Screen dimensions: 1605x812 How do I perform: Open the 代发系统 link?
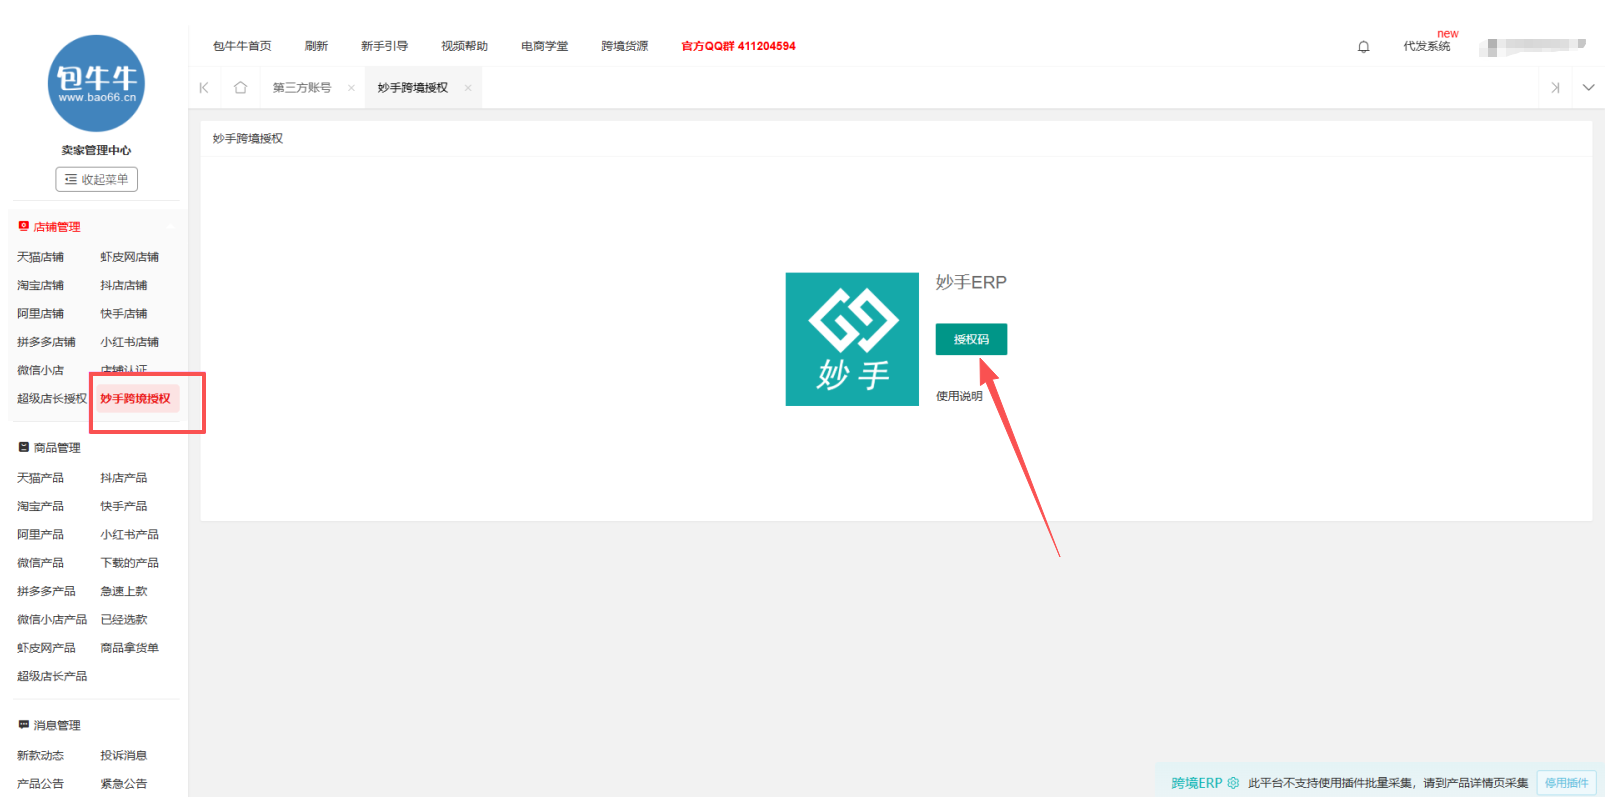[x=1426, y=46]
